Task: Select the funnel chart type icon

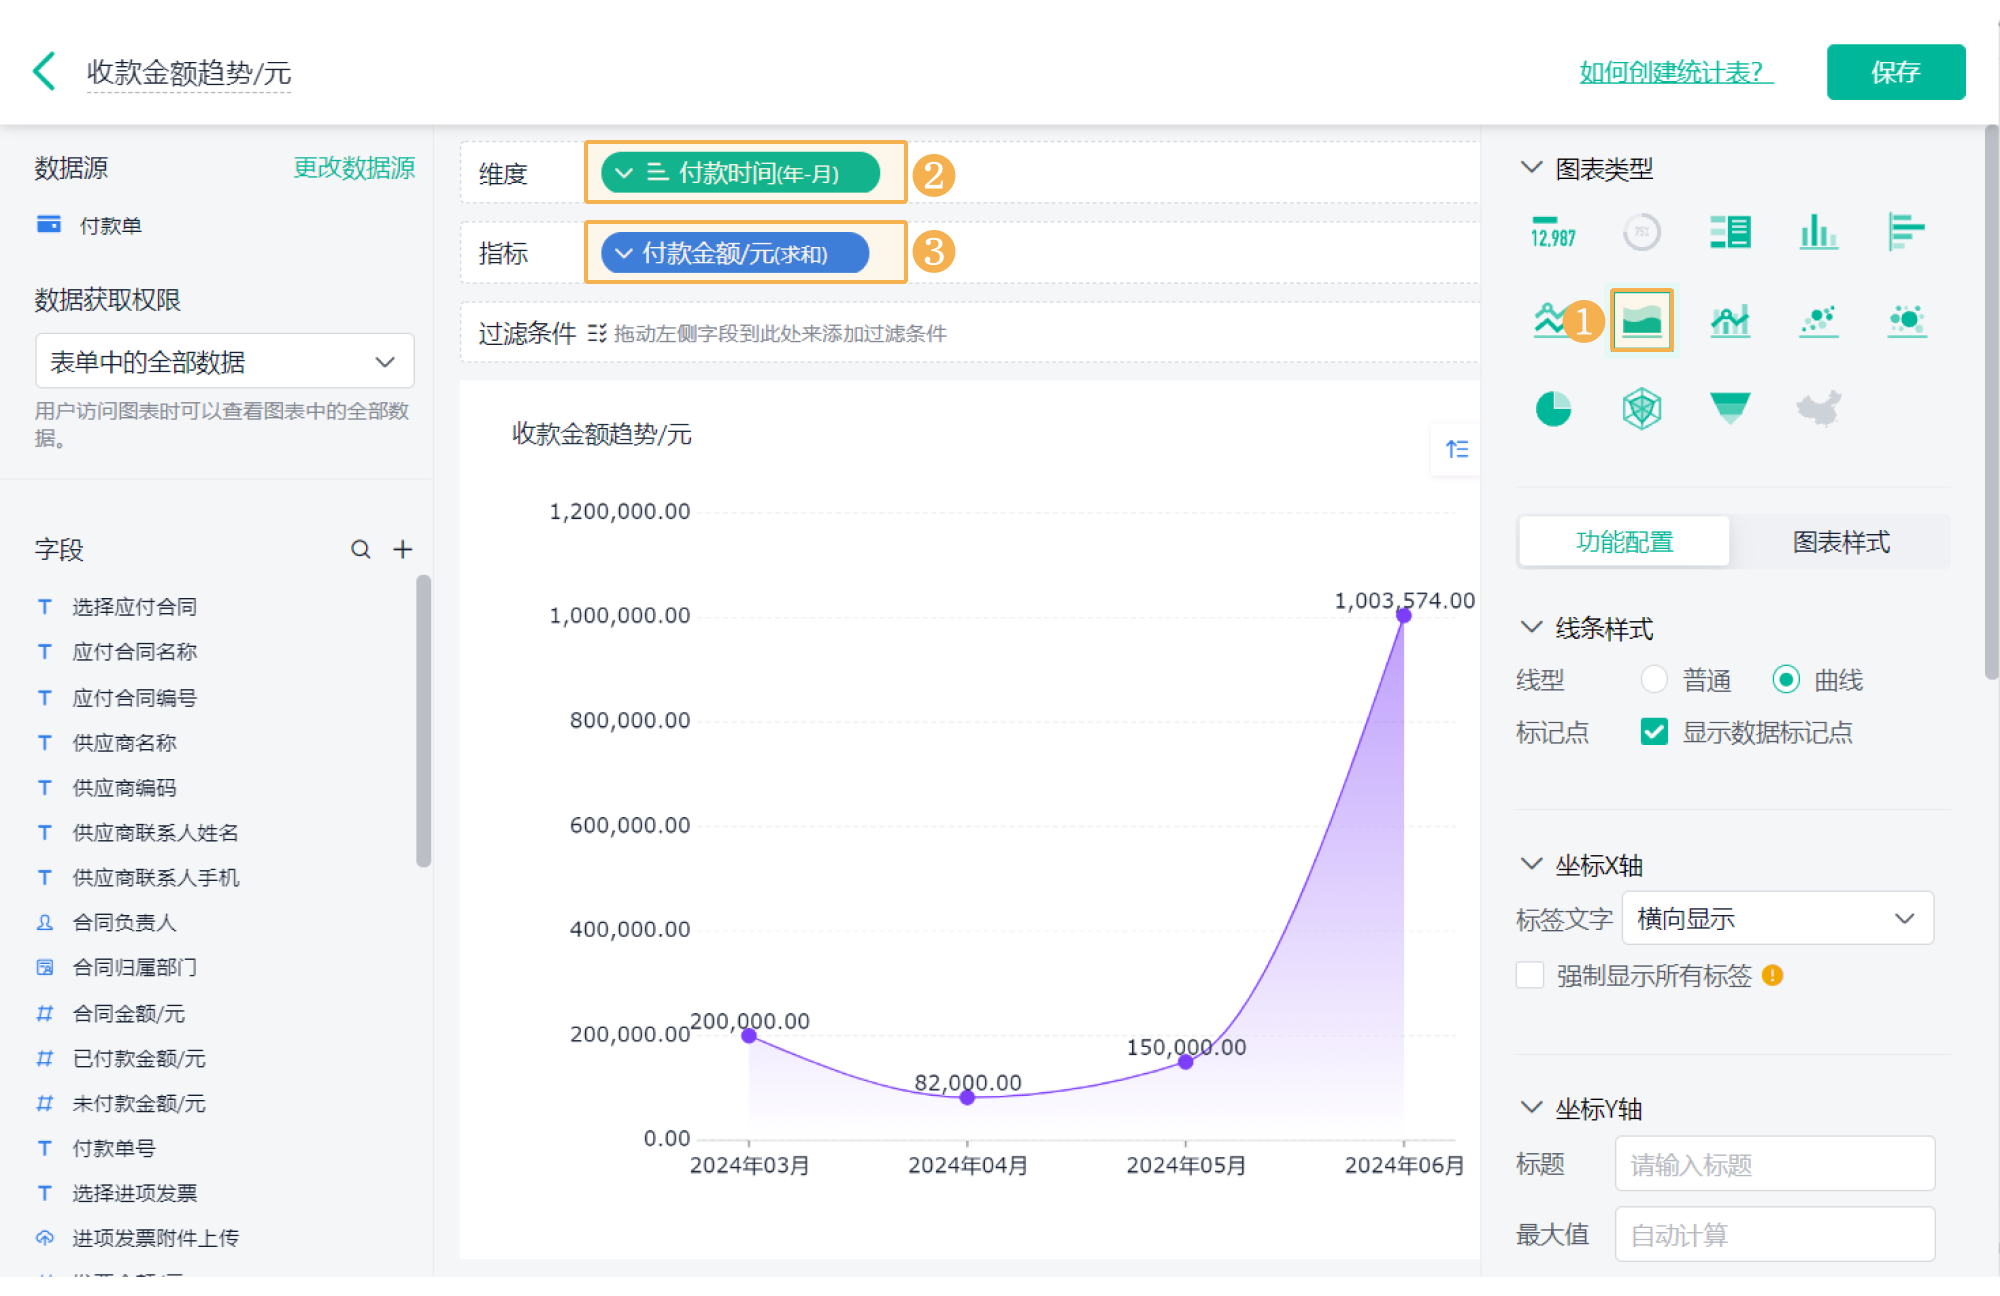Action: [1729, 407]
